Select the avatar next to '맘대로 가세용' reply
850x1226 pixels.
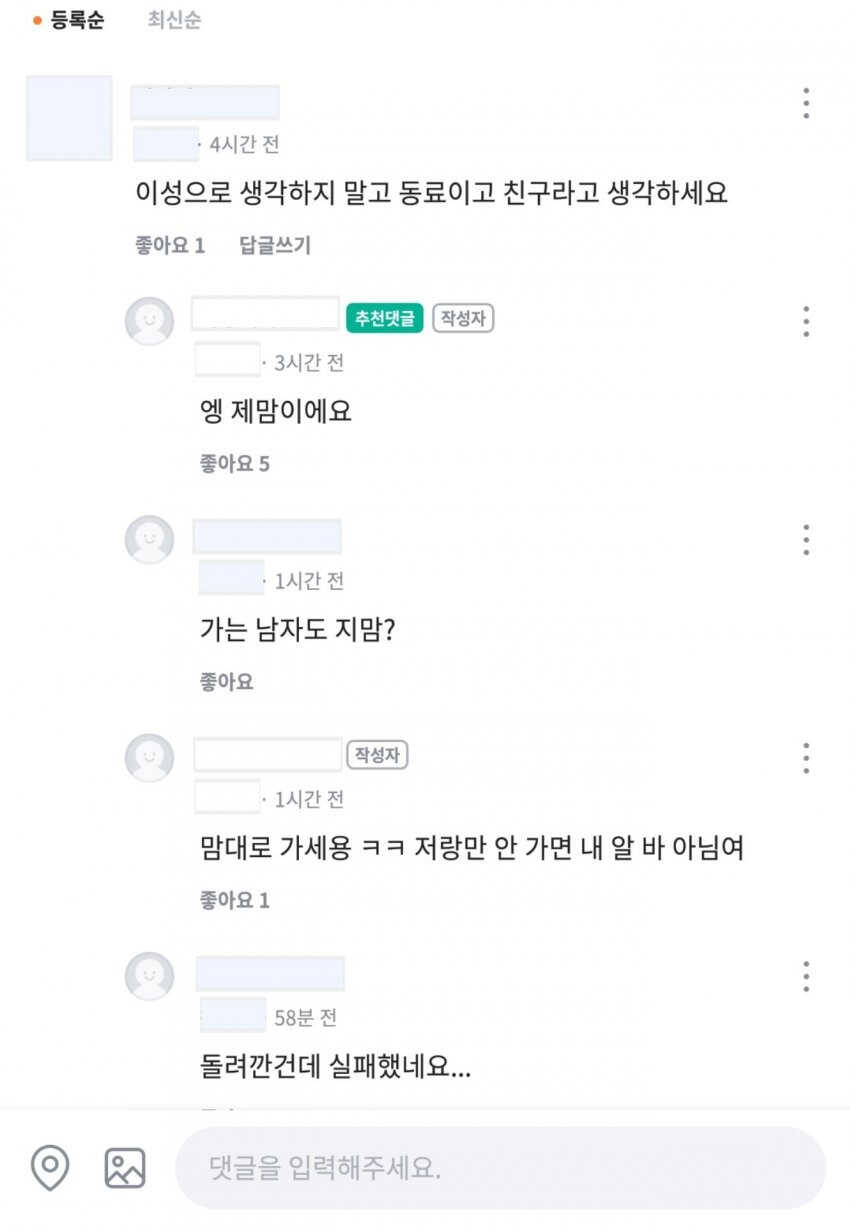149,758
